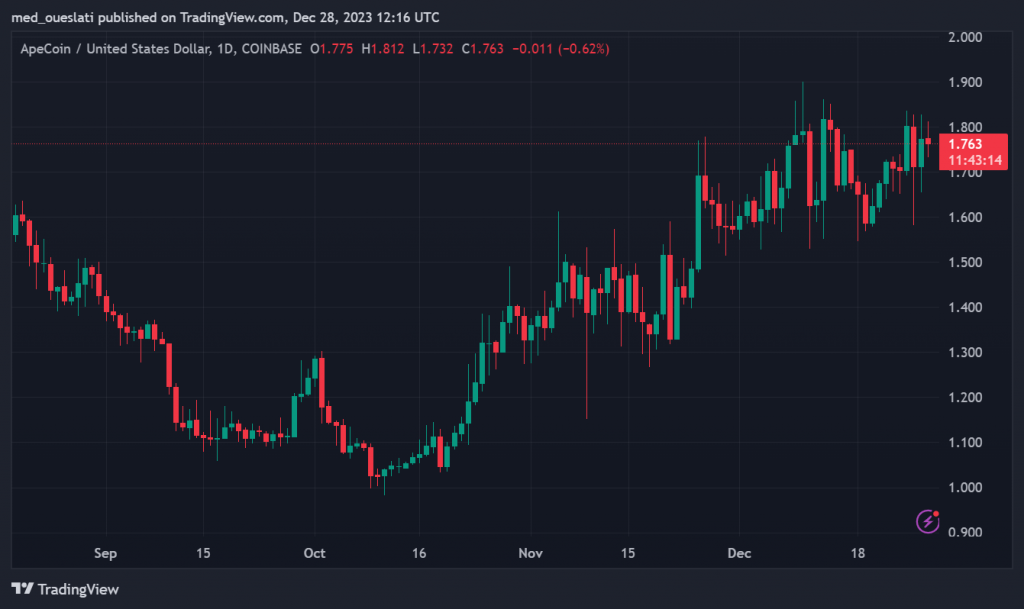Click the 2.000 price scale label

963,37
